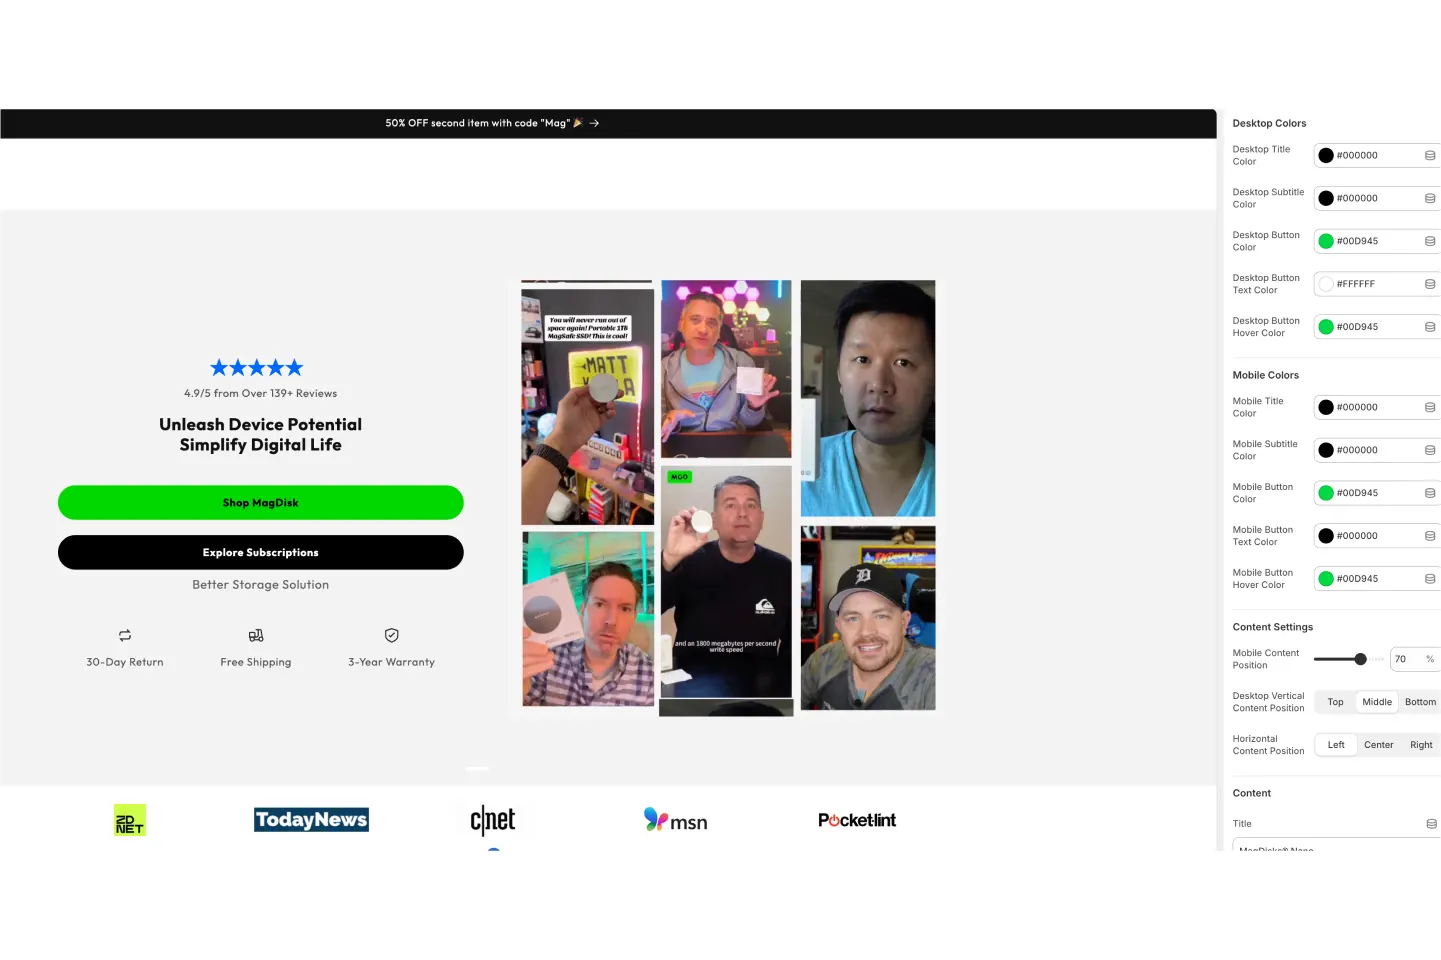Set vertical content position to Bottom

click(1420, 702)
